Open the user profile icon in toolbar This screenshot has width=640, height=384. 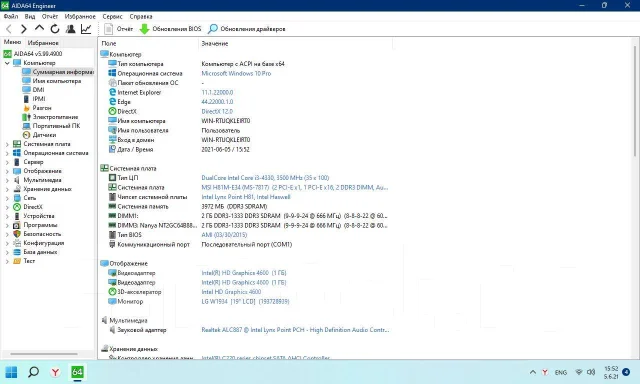tap(70, 29)
